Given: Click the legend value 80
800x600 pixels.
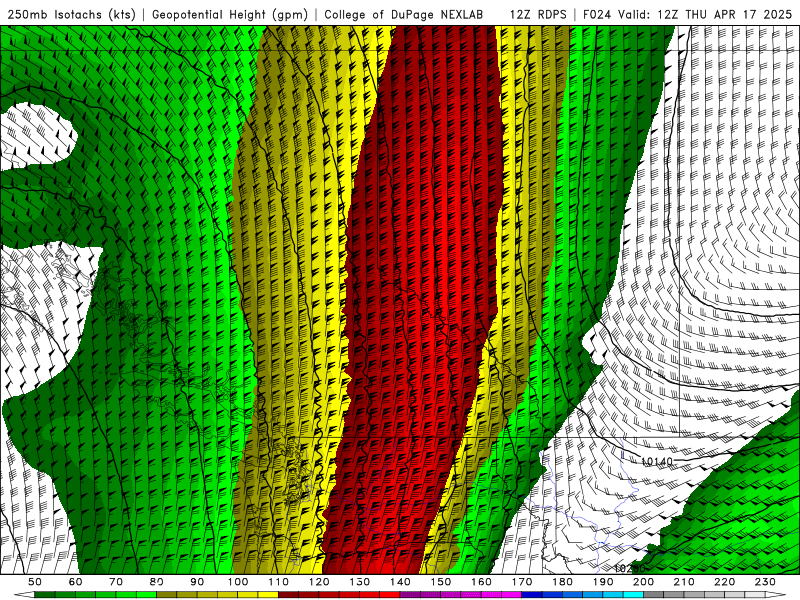Looking at the screenshot, I should pyautogui.click(x=157, y=582).
